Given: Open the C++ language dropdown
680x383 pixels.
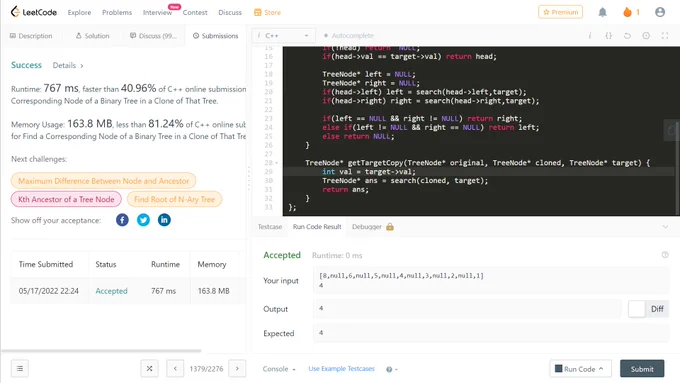Looking at the screenshot, I should [283, 36].
